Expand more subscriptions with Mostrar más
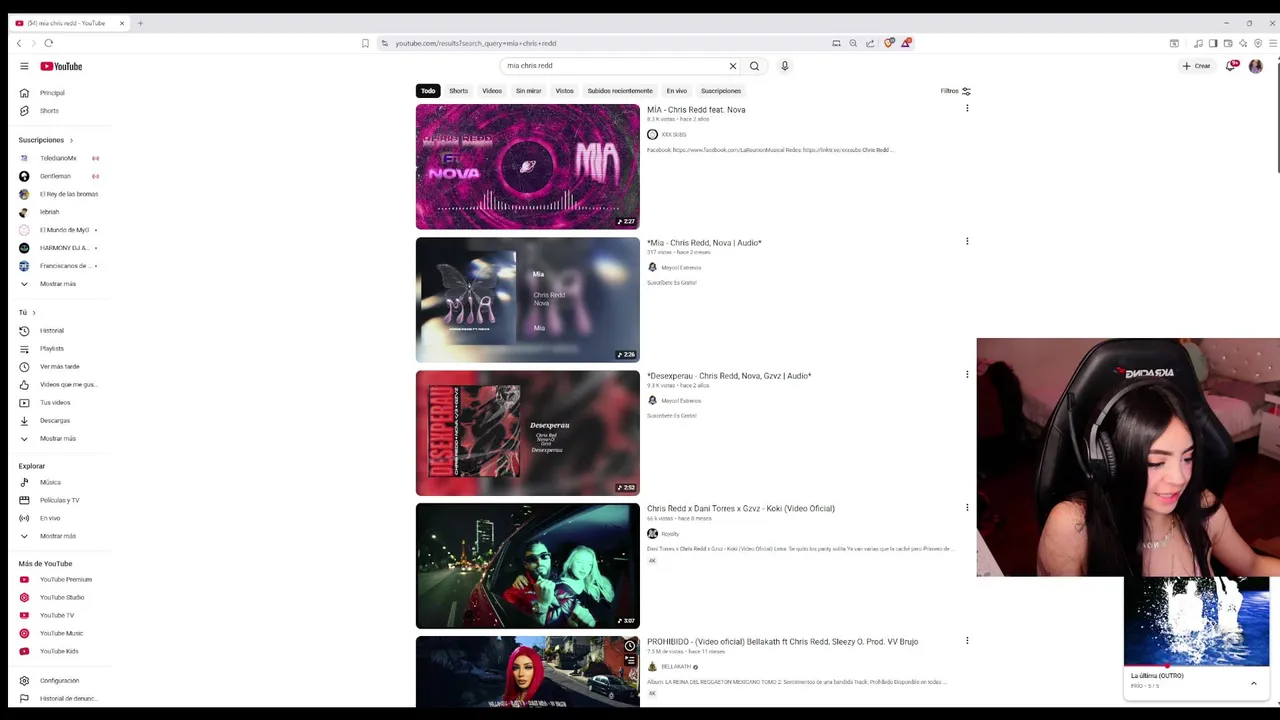1280x720 pixels. 60,284
